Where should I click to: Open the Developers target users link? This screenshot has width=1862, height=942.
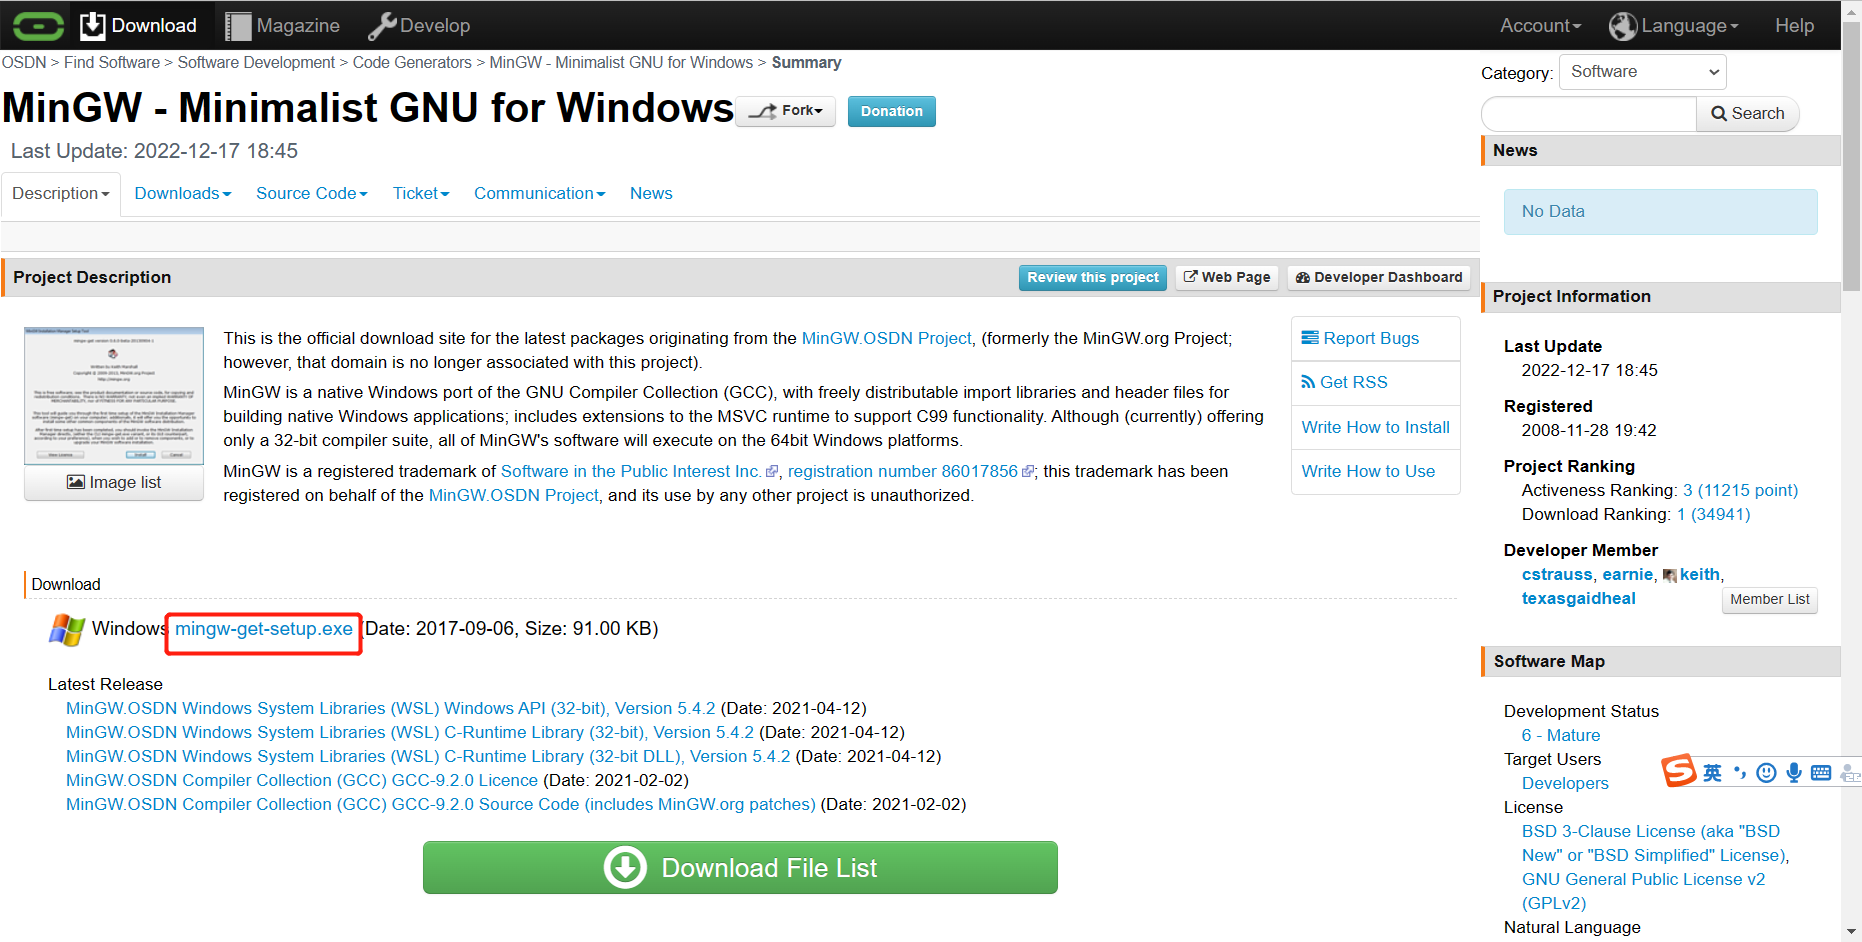(x=1565, y=783)
